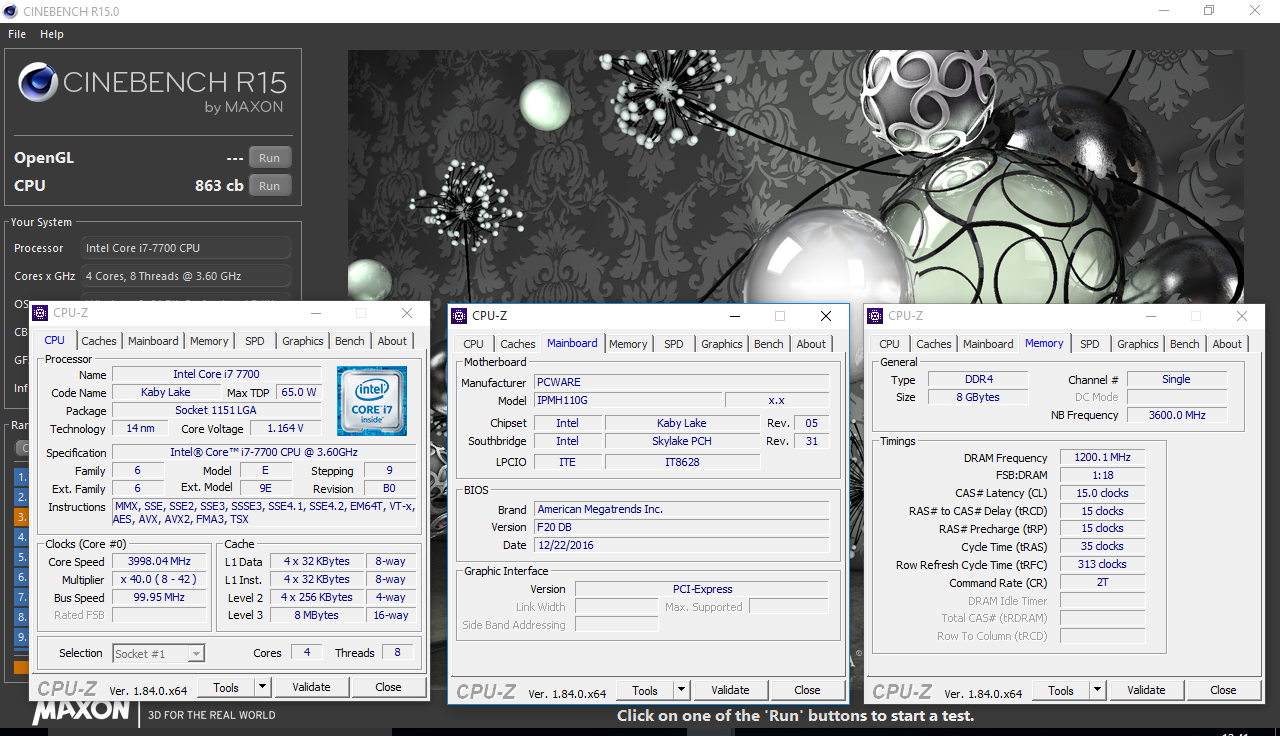Click Tools button in CPU window
The height and width of the screenshot is (736, 1280).
(x=226, y=687)
